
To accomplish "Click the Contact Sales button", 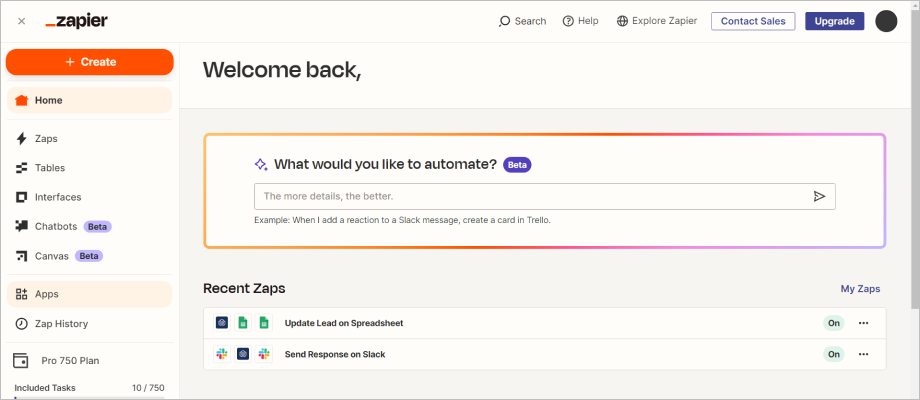I will point(753,21).
